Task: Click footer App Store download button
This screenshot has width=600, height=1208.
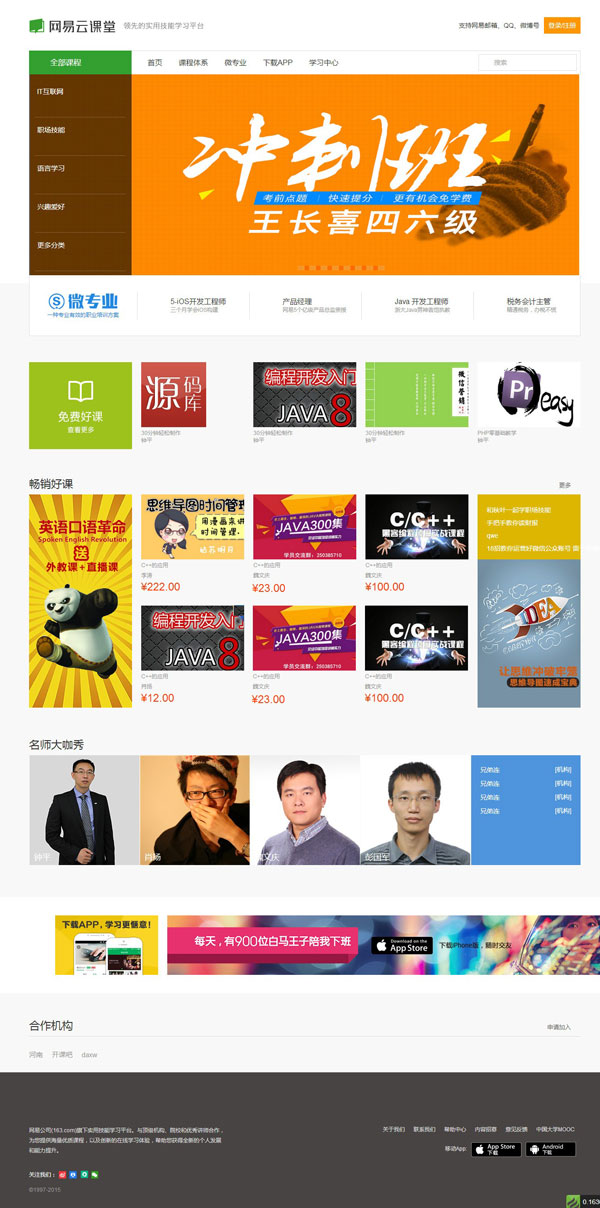Action: [496, 1149]
